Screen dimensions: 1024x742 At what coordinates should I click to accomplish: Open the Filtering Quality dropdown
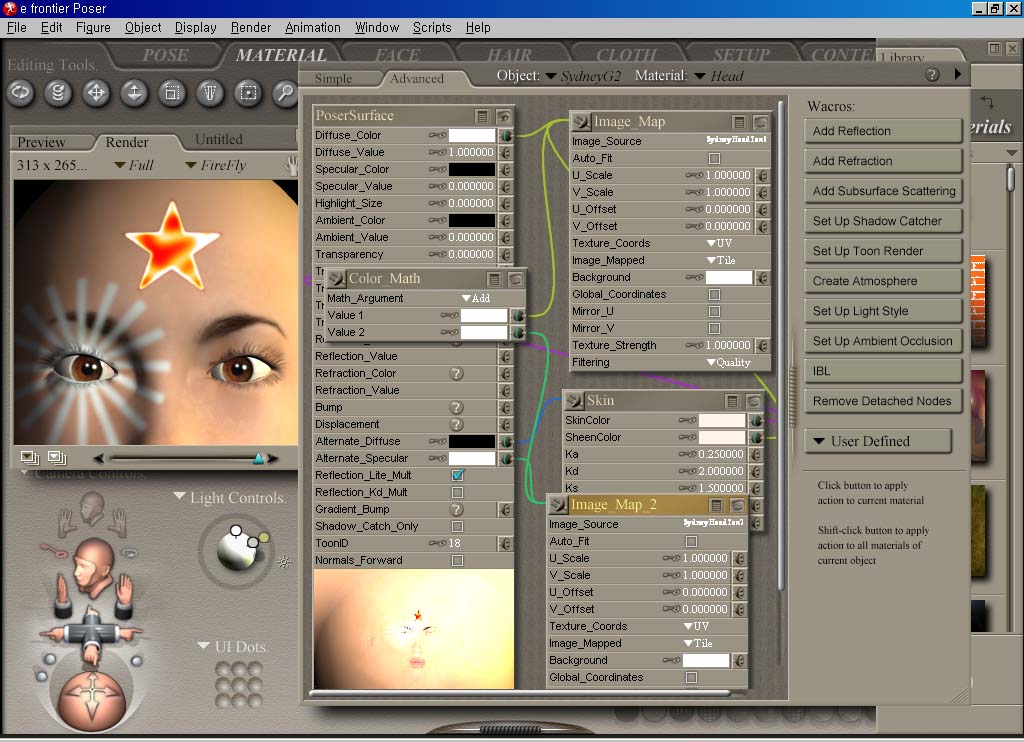[729, 363]
